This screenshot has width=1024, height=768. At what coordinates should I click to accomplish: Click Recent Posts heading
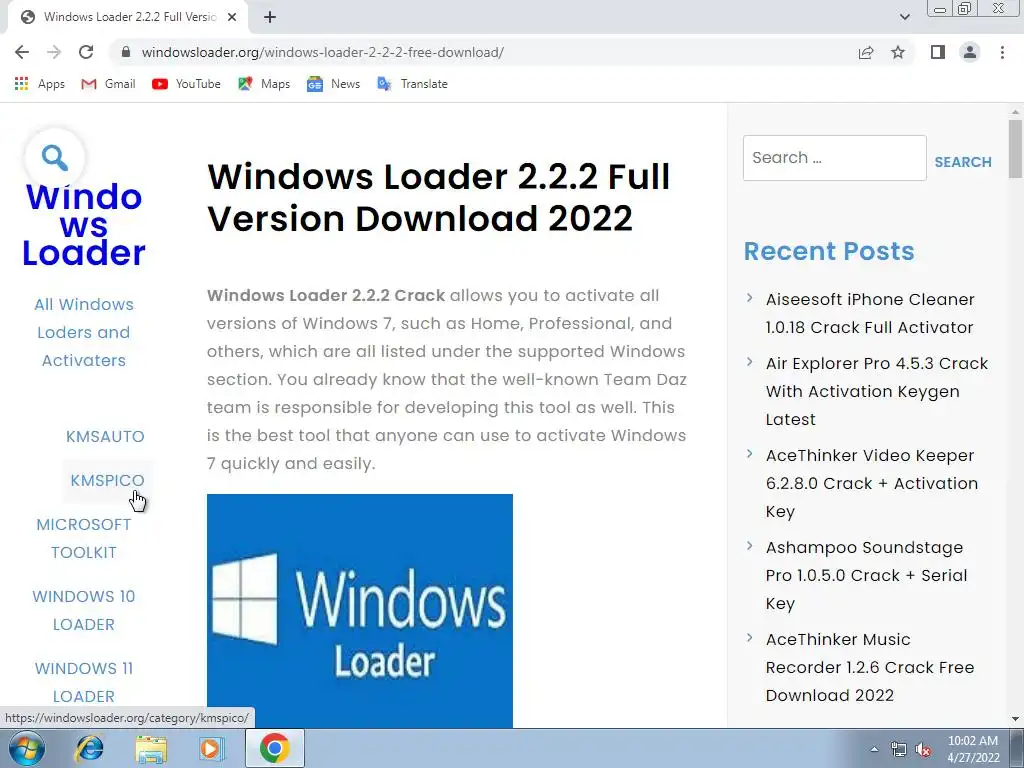[x=829, y=251]
